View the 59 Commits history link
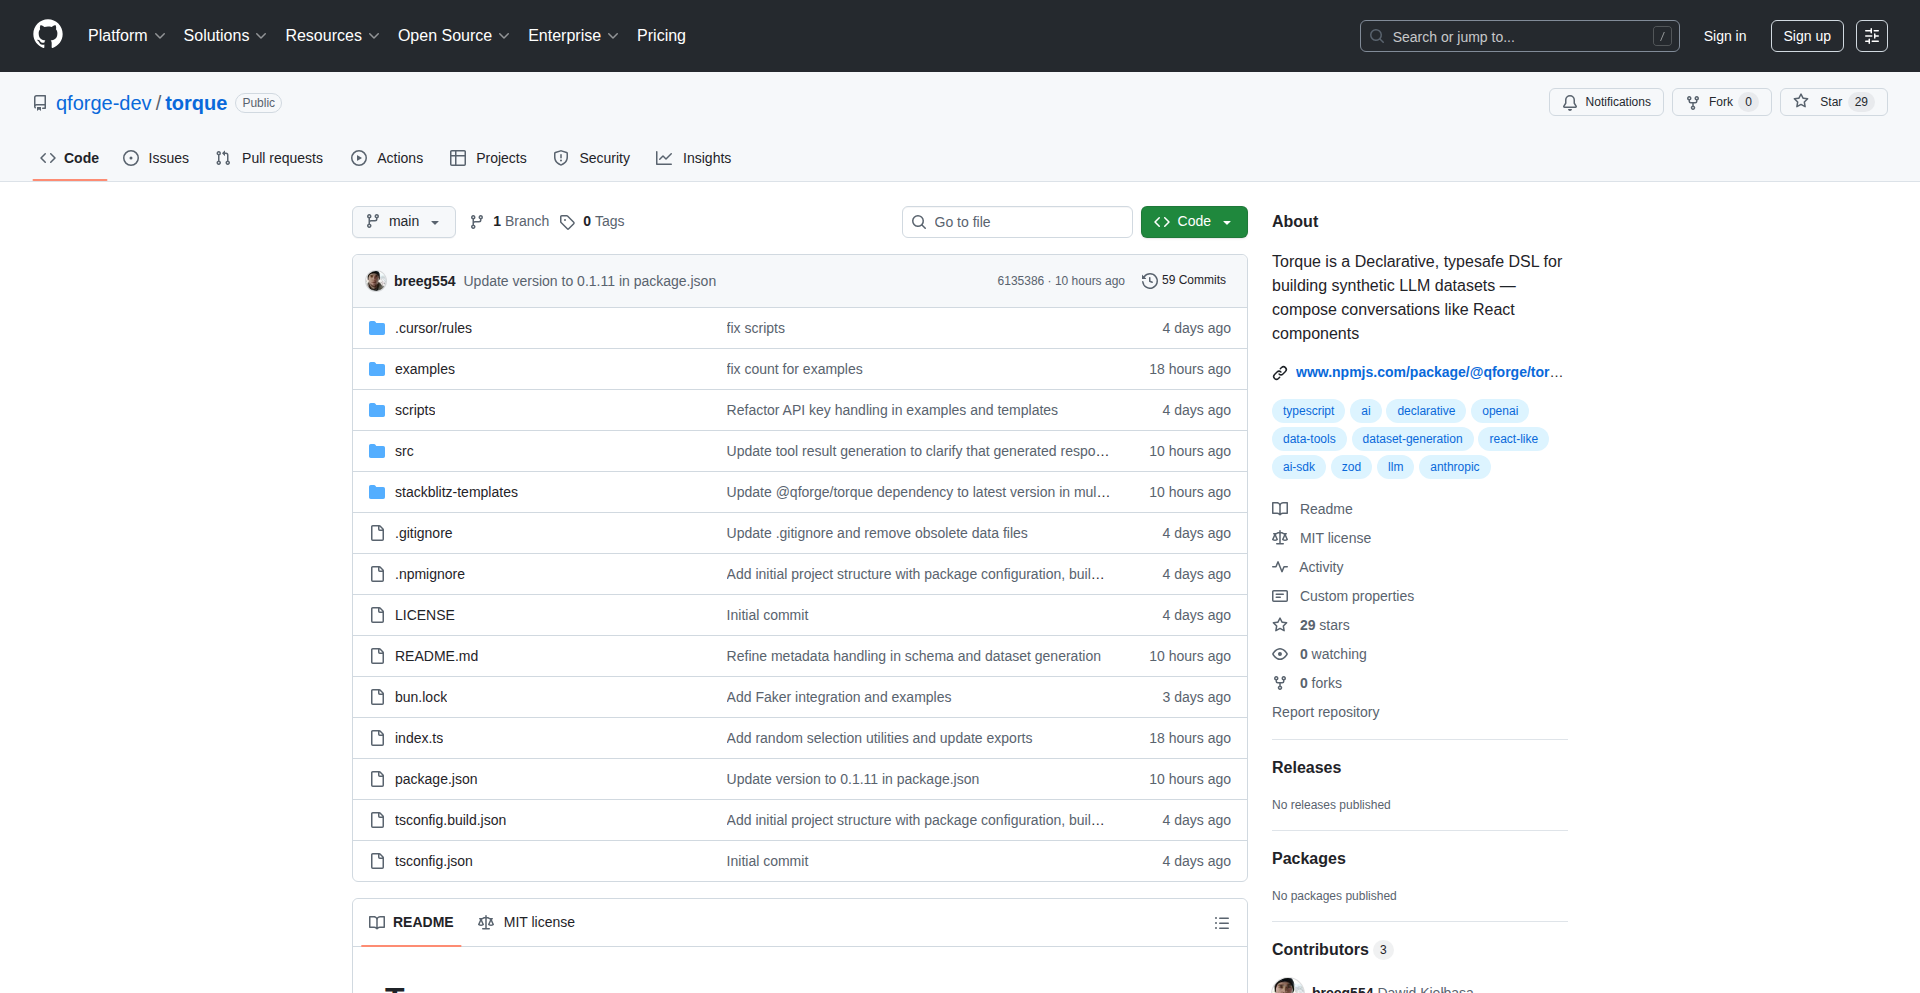Image resolution: width=1920 pixels, height=993 pixels. pyautogui.click(x=1184, y=281)
